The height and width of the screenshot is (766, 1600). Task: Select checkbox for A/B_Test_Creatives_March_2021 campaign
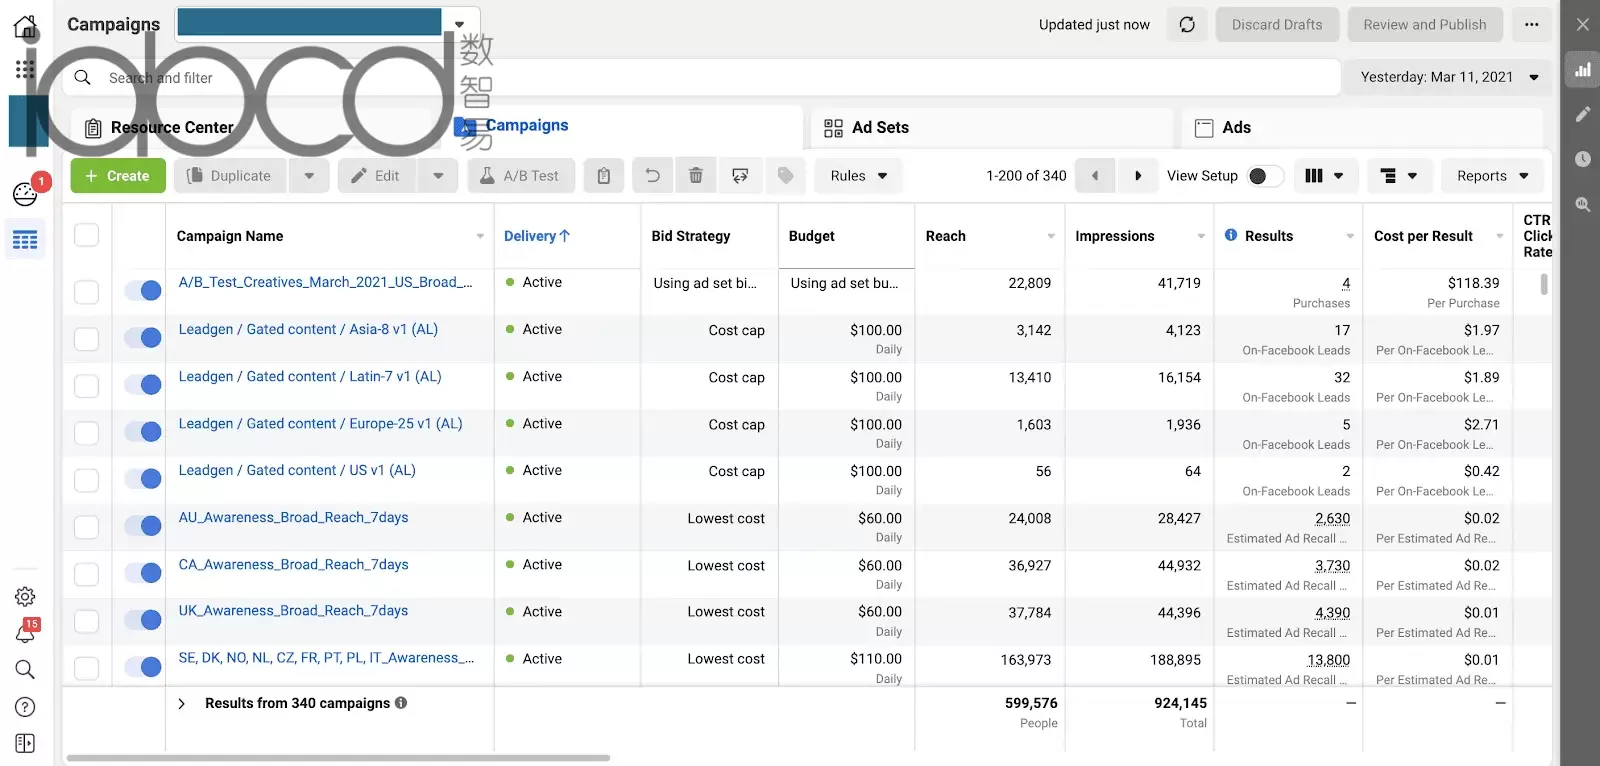[x=87, y=292]
